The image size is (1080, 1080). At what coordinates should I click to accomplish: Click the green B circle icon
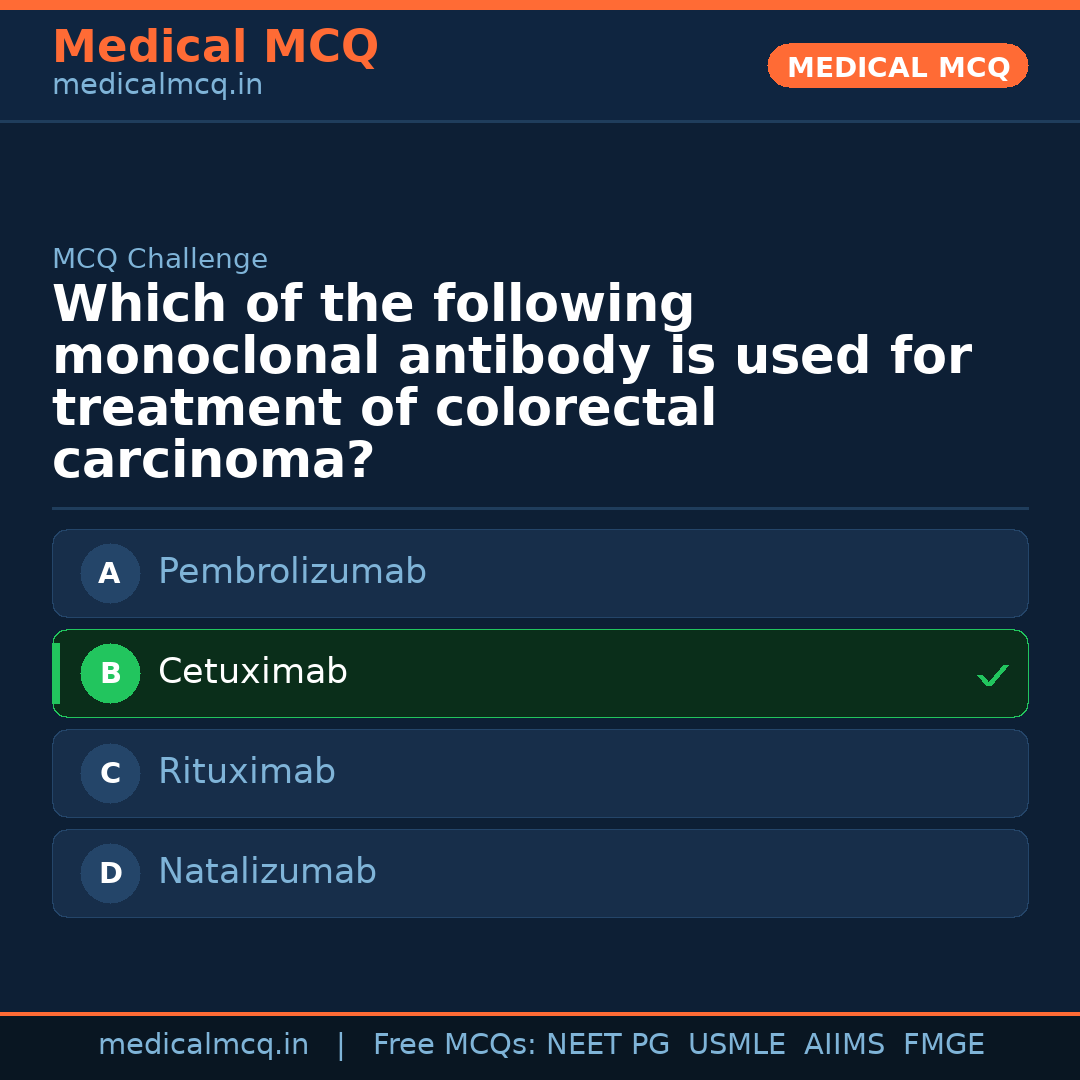click(x=110, y=673)
